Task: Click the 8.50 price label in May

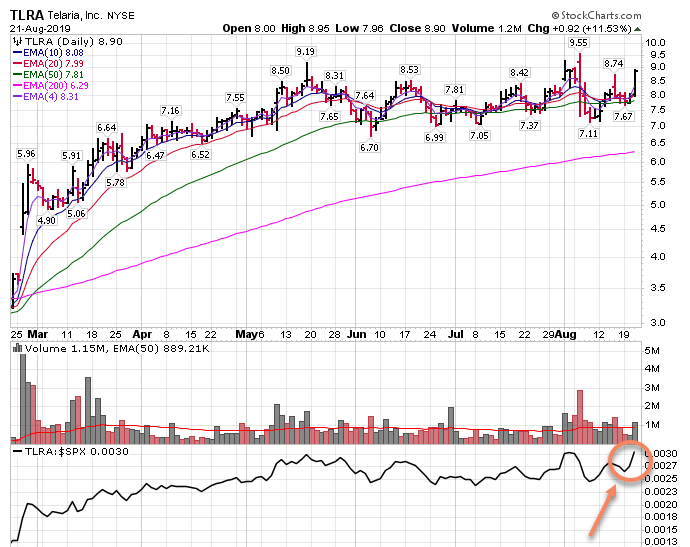Action: (280, 71)
